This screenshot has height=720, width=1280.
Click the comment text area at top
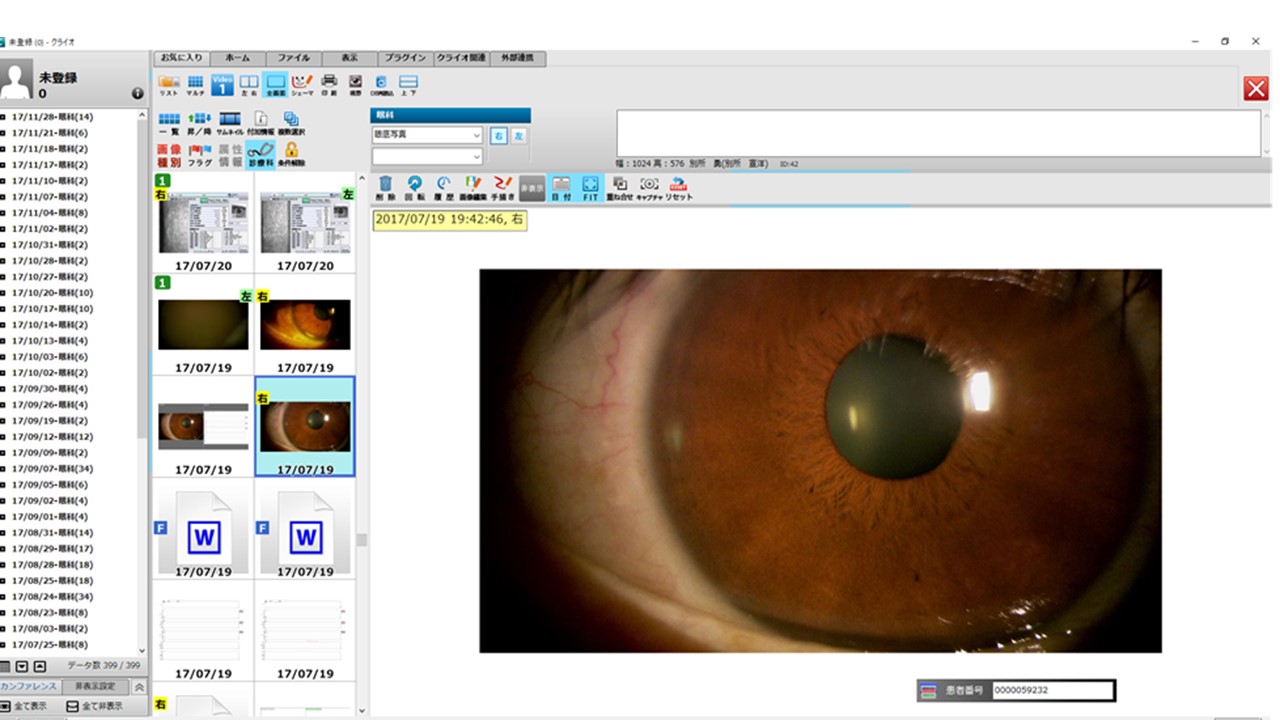click(x=938, y=132)
